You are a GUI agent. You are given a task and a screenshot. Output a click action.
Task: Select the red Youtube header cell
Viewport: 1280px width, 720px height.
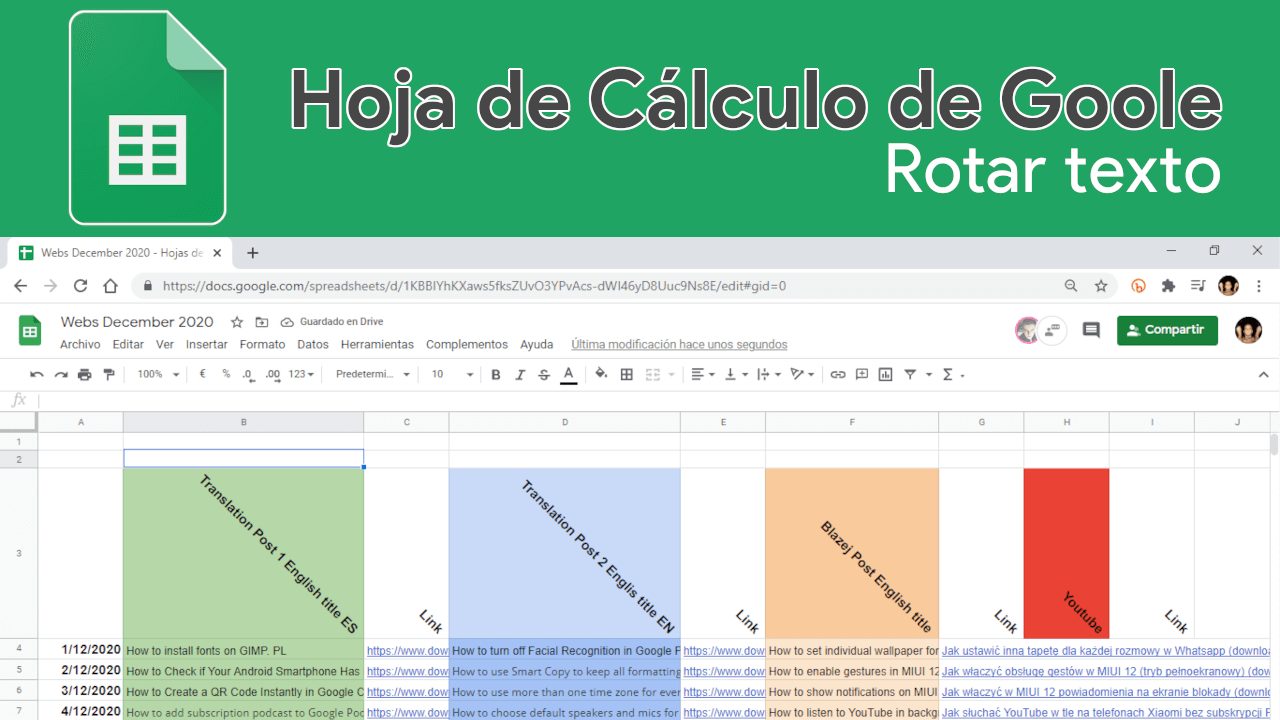(1066, 553)
